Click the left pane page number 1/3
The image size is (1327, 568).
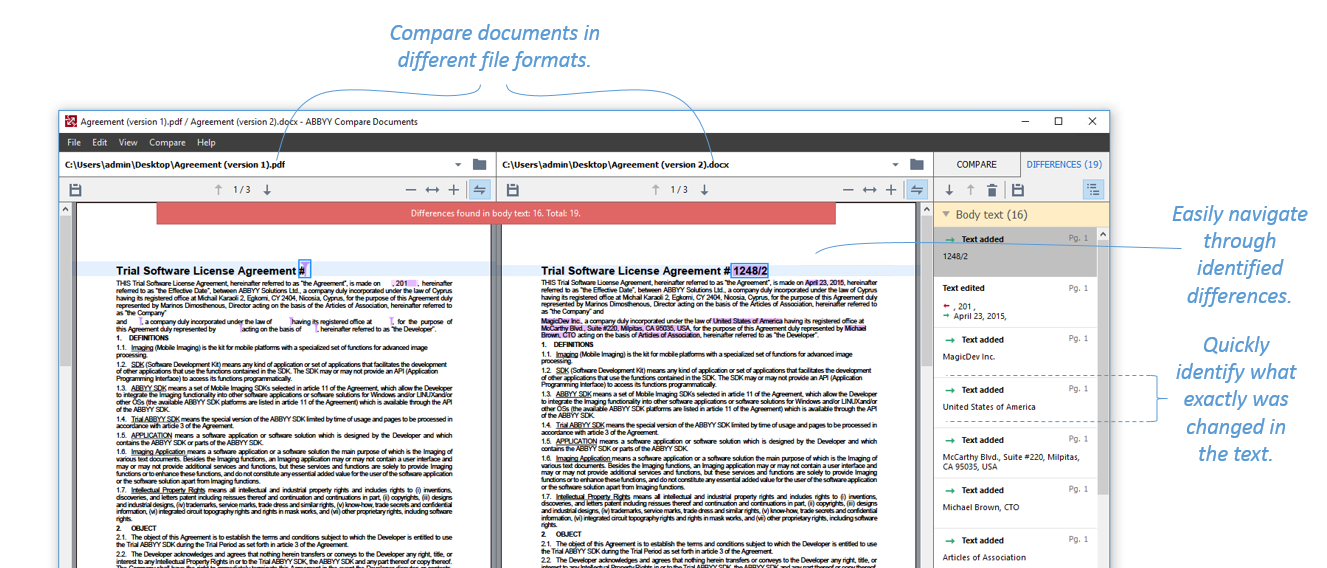tap(242, 190)
